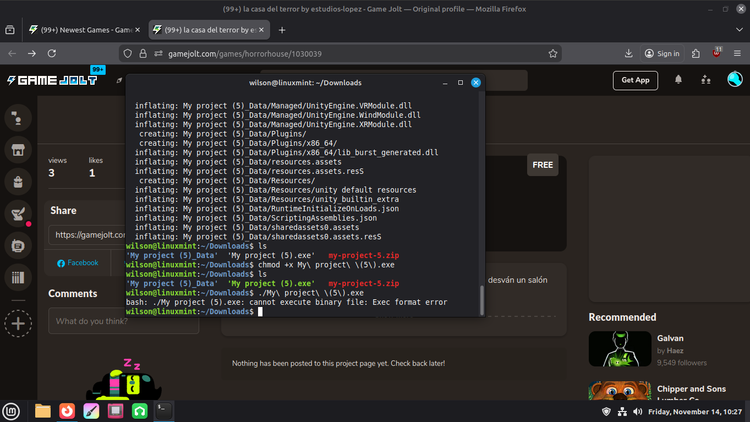Click the terminal icon in the taskbar

click(x=164, y=411)
